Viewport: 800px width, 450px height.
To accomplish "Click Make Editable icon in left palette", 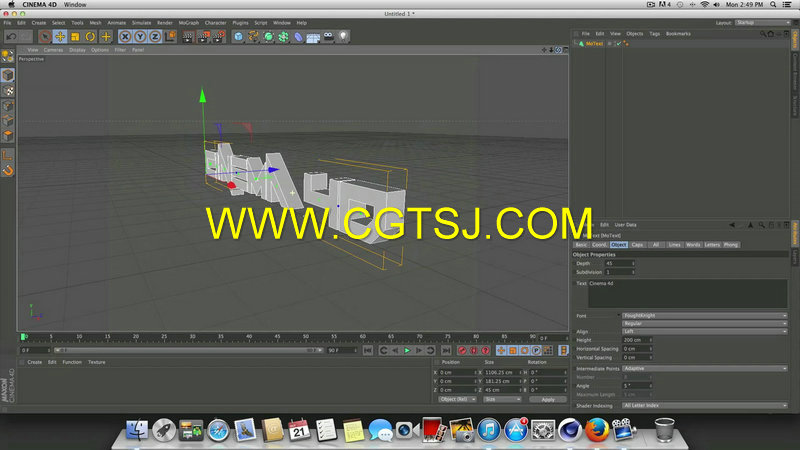I will tap(8, 56).
